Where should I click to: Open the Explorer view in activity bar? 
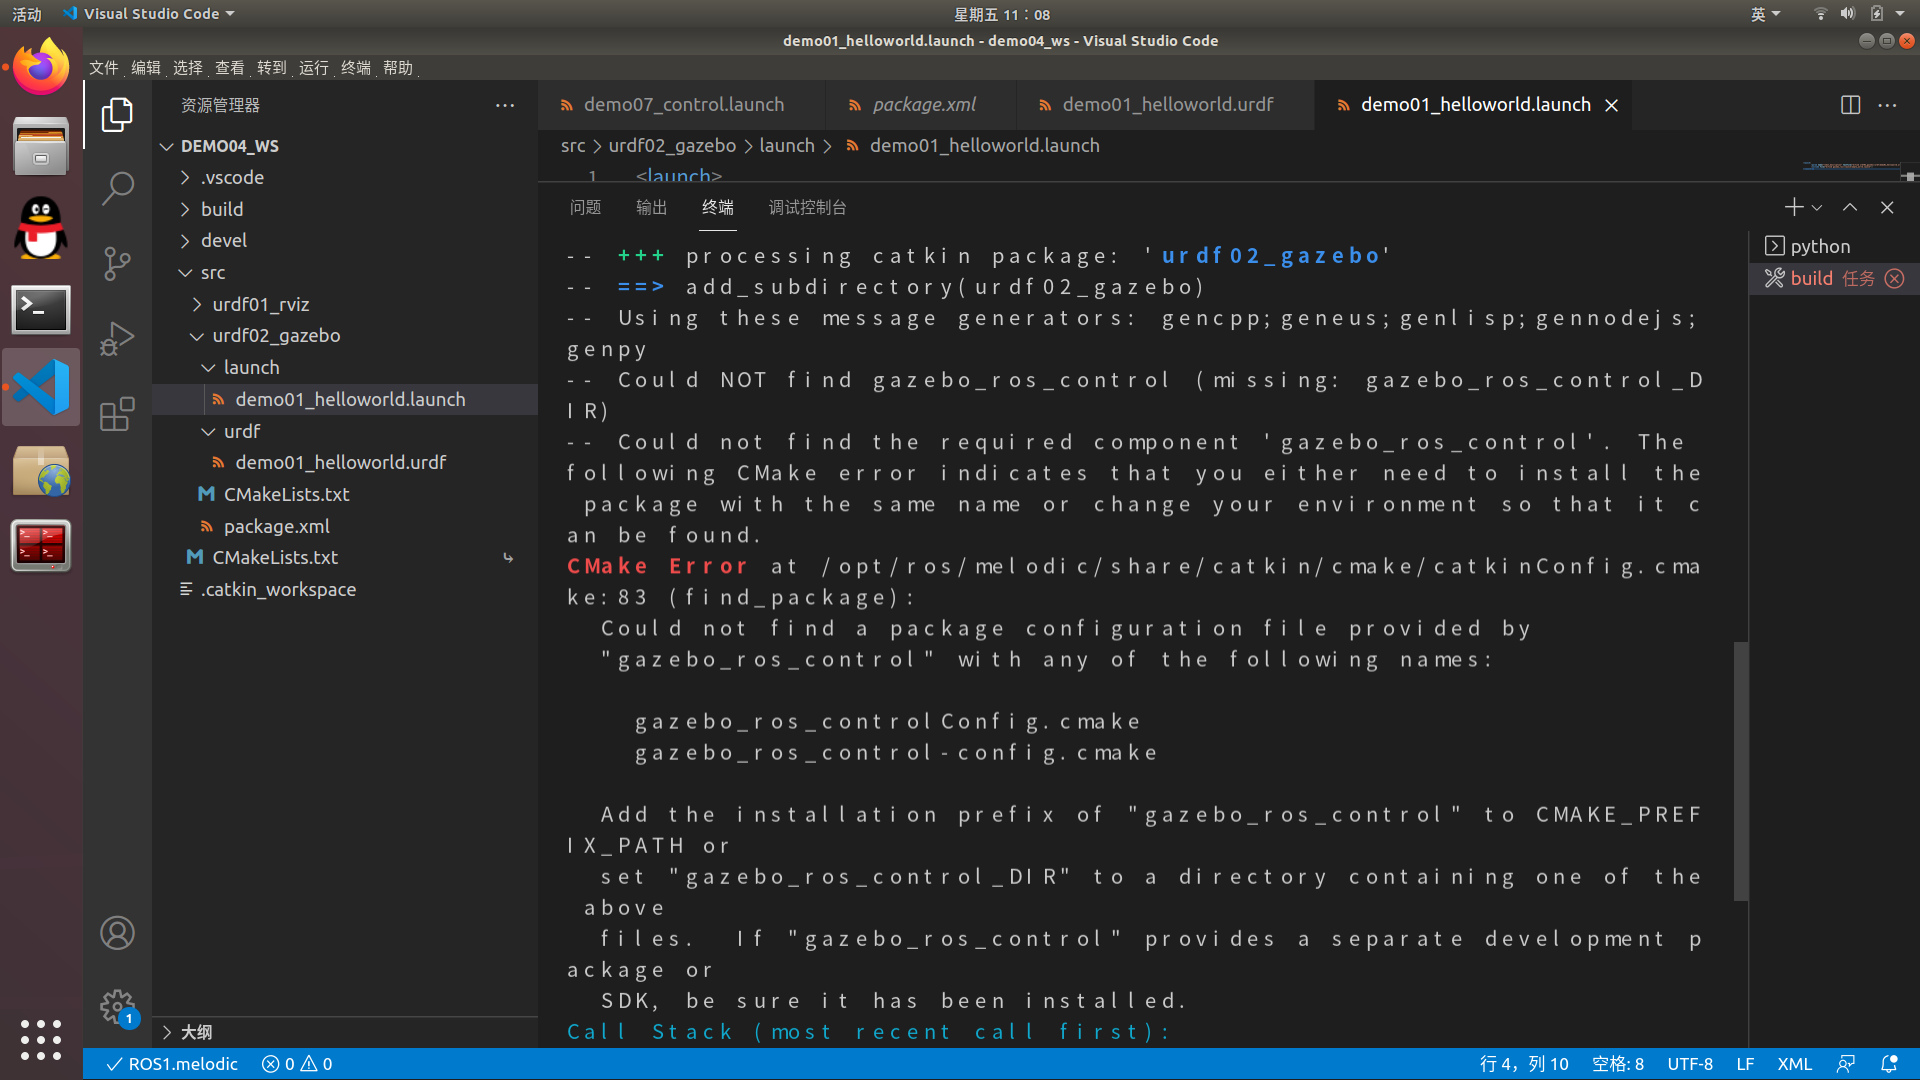point(117,115)
